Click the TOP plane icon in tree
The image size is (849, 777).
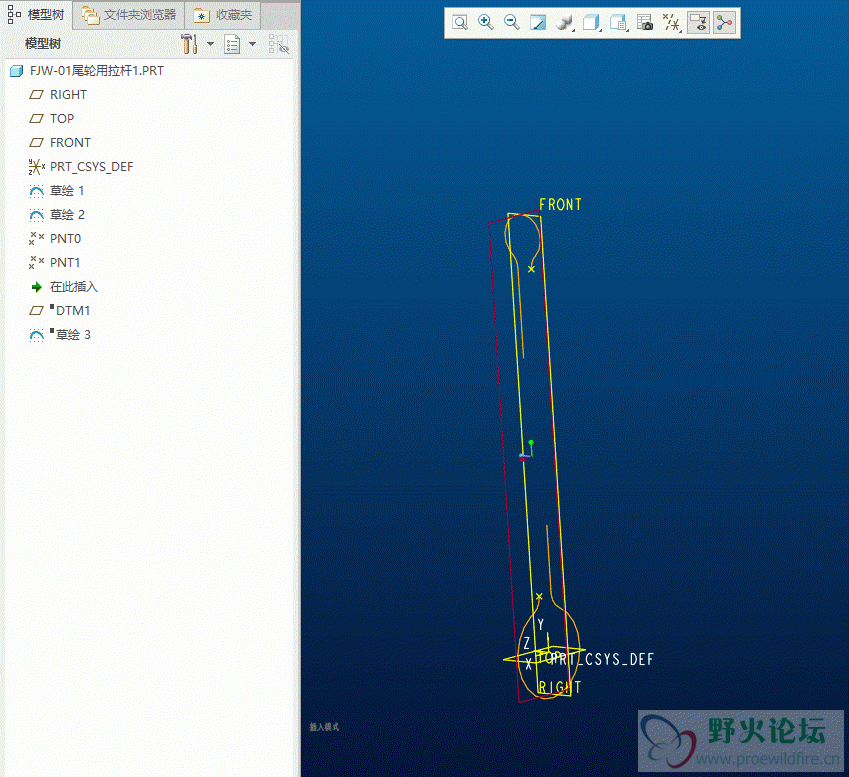[x=36, y=119]
